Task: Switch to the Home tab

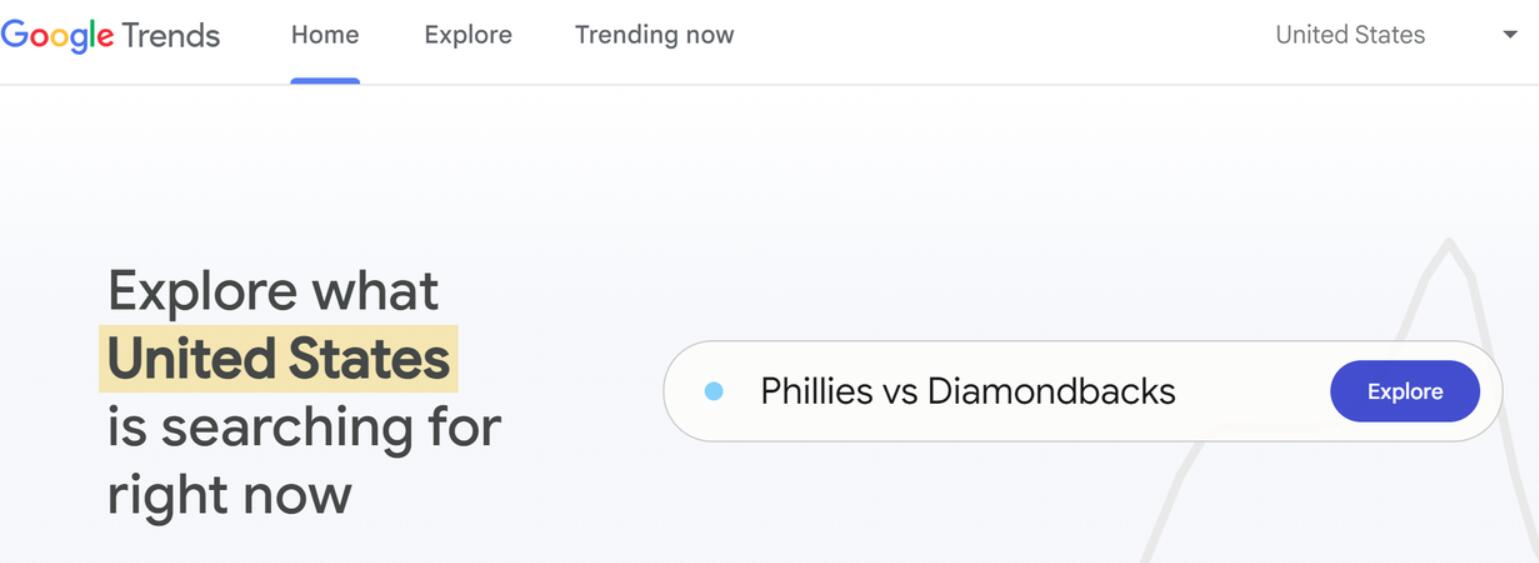Action: 325,35
